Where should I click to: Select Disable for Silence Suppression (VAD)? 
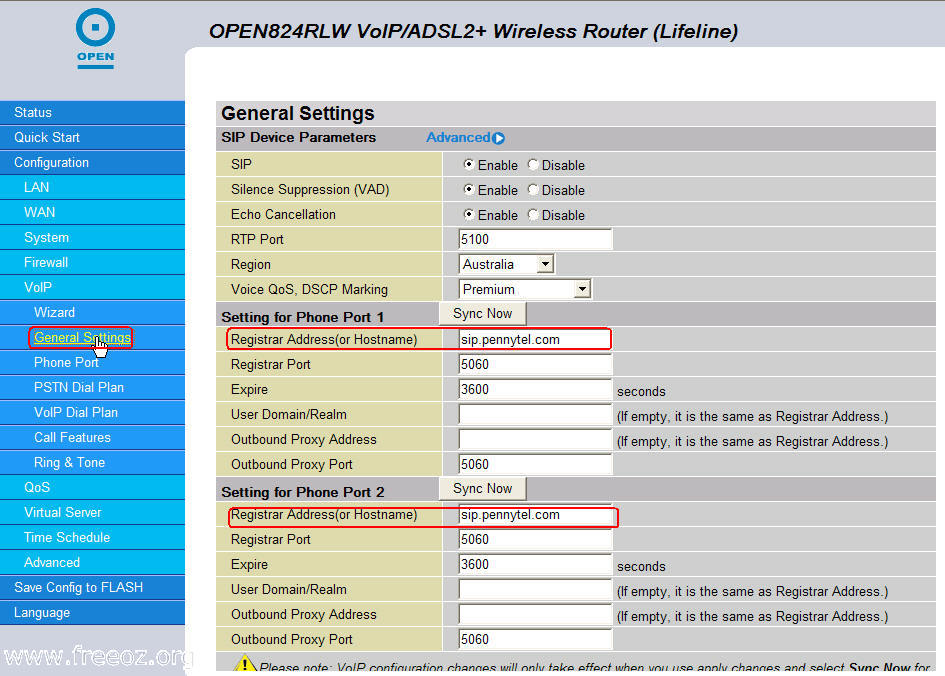533,190
